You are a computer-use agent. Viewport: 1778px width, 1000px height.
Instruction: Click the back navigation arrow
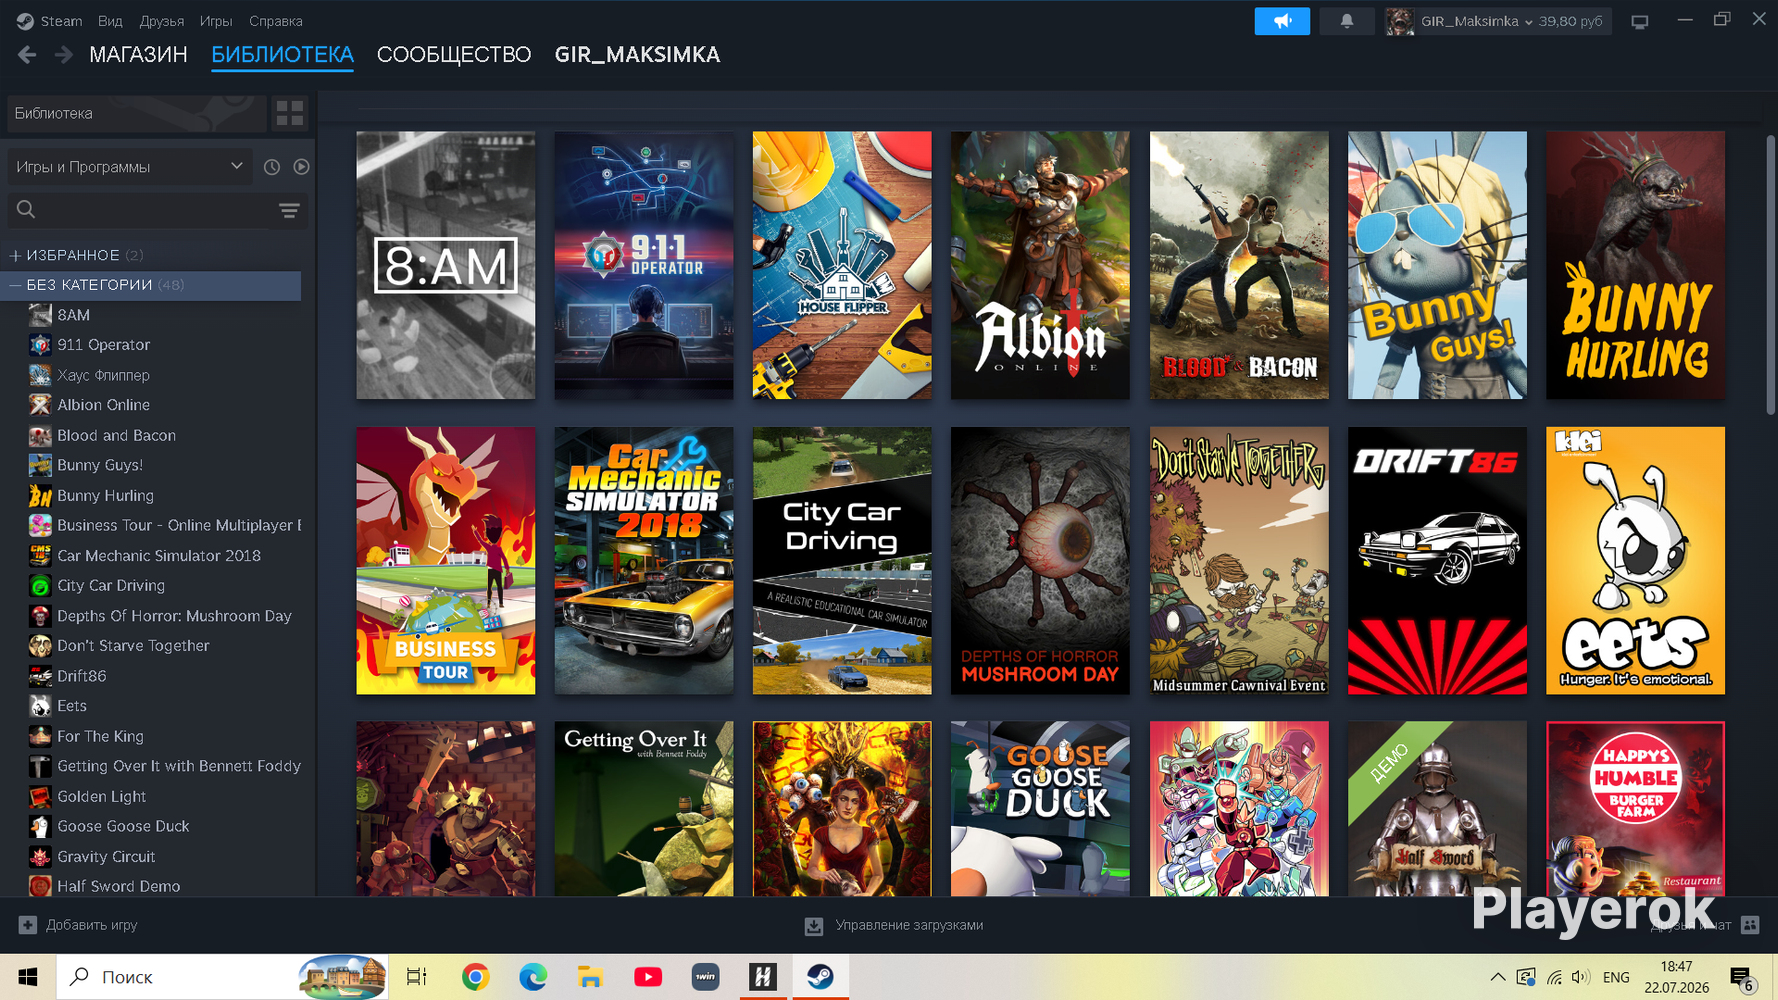pos(27,55)
